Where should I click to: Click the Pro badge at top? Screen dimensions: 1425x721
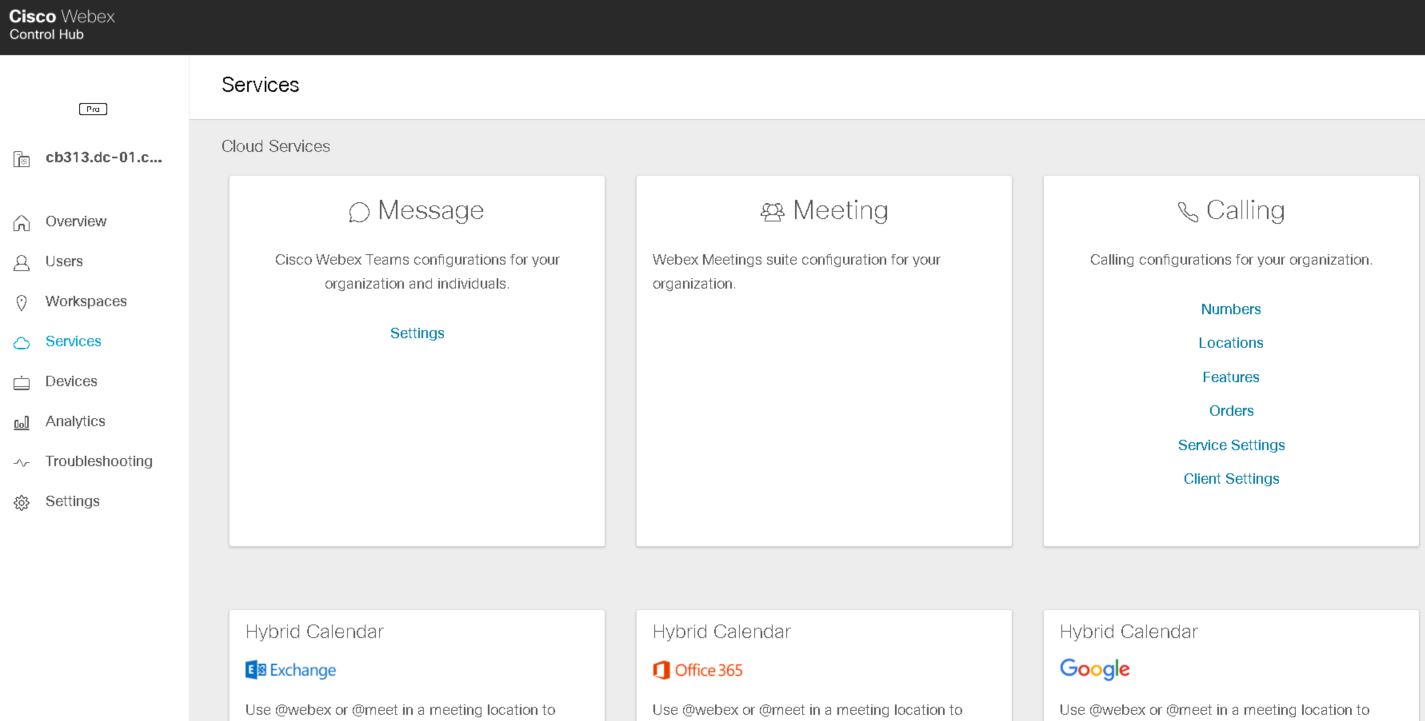(x=94, y=108)
